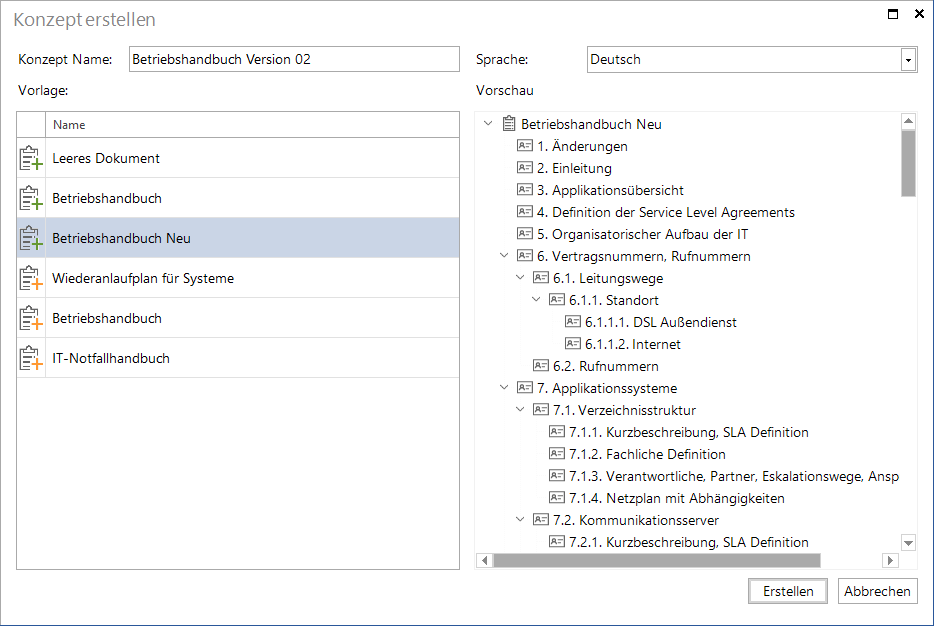Click the Wiederanlaufplan für Systeme template icon

tap(31, 278)
